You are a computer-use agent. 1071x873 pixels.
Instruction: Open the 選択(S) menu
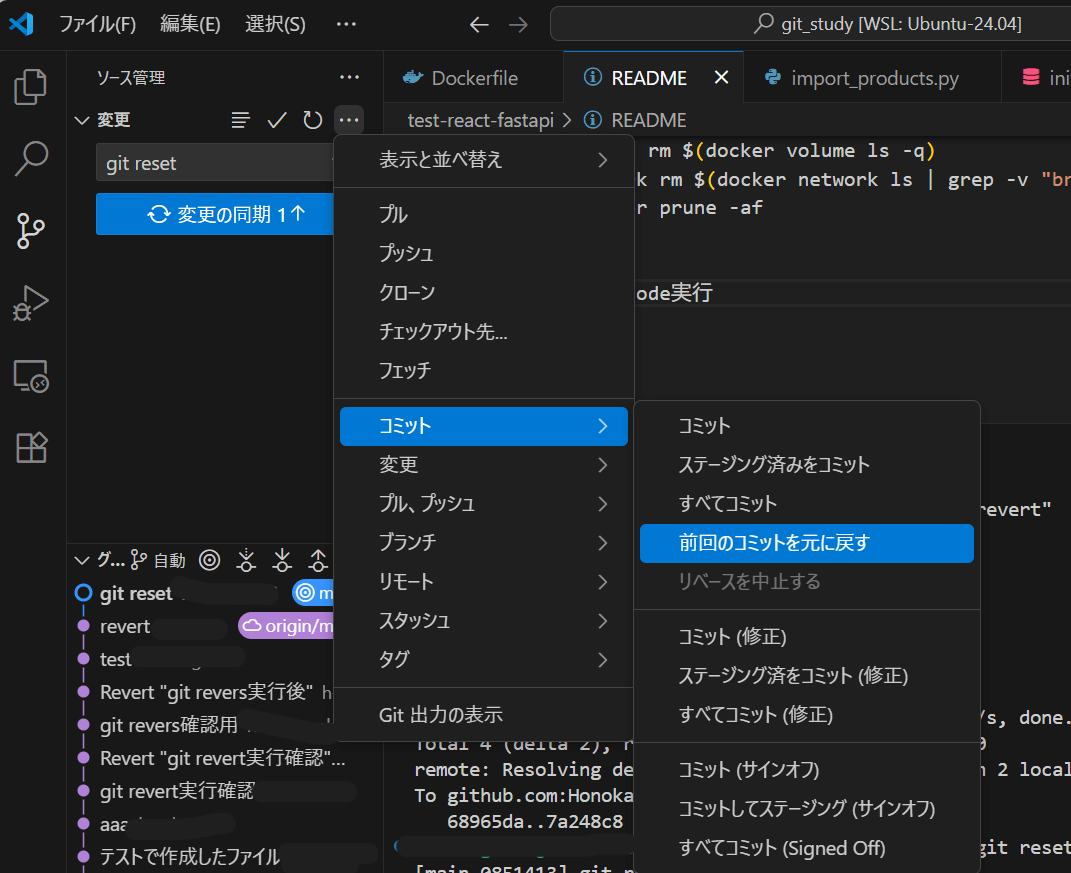click(x=275, y=25)
